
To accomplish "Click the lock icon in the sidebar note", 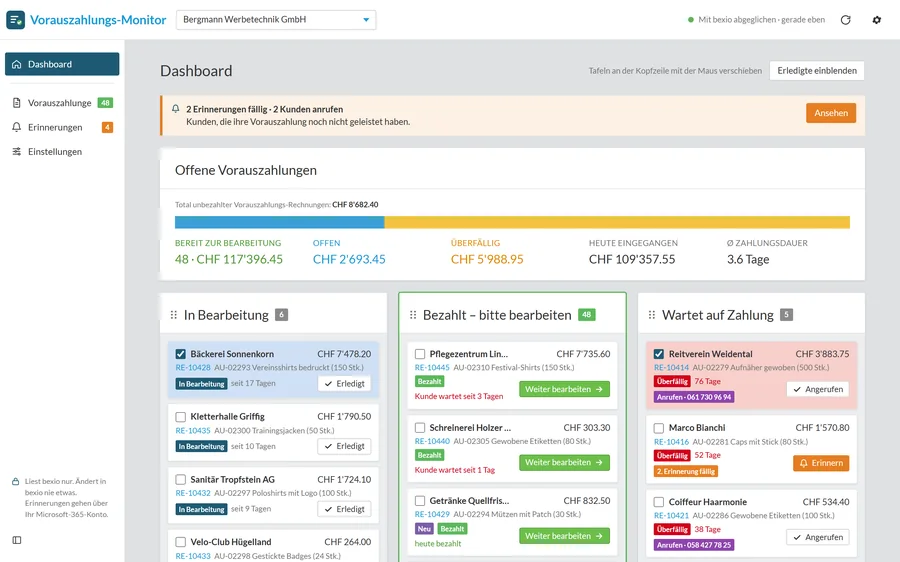I will pos(15,482).
